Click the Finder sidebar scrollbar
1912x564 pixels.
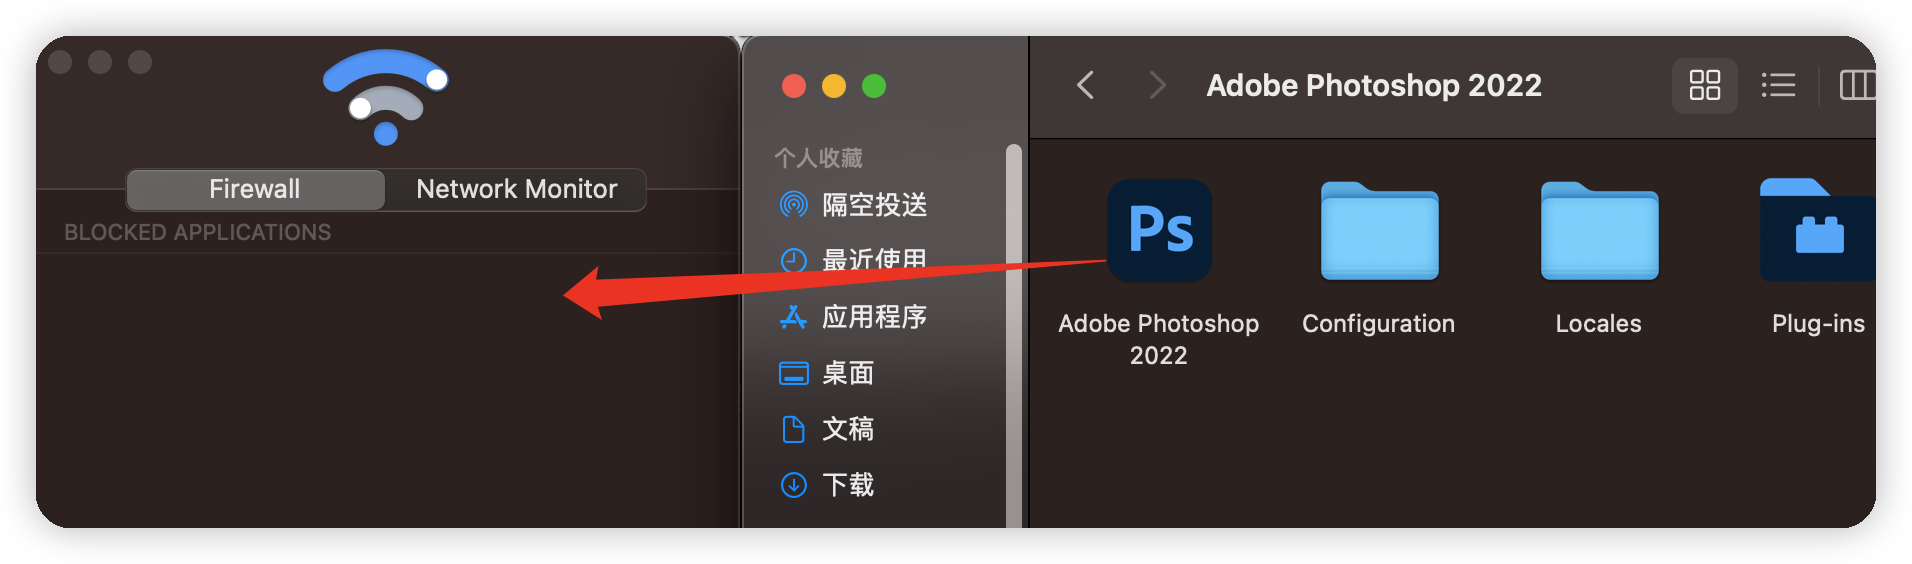1014,336
